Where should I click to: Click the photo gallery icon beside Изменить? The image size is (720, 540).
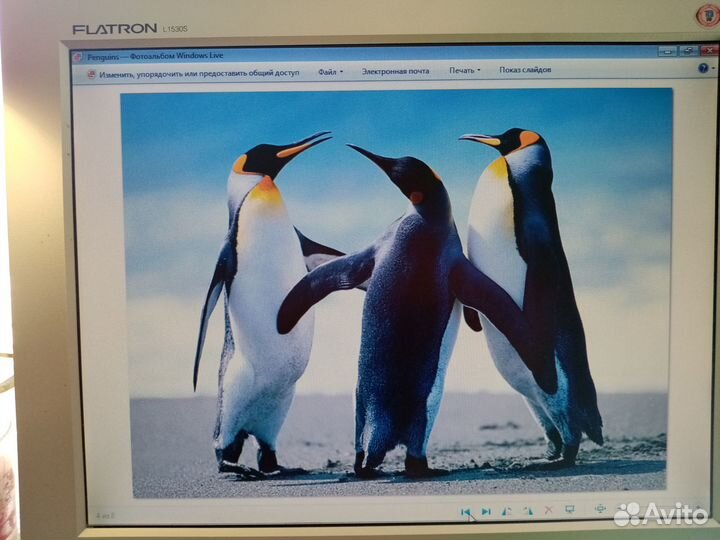[x=91, y=73]
